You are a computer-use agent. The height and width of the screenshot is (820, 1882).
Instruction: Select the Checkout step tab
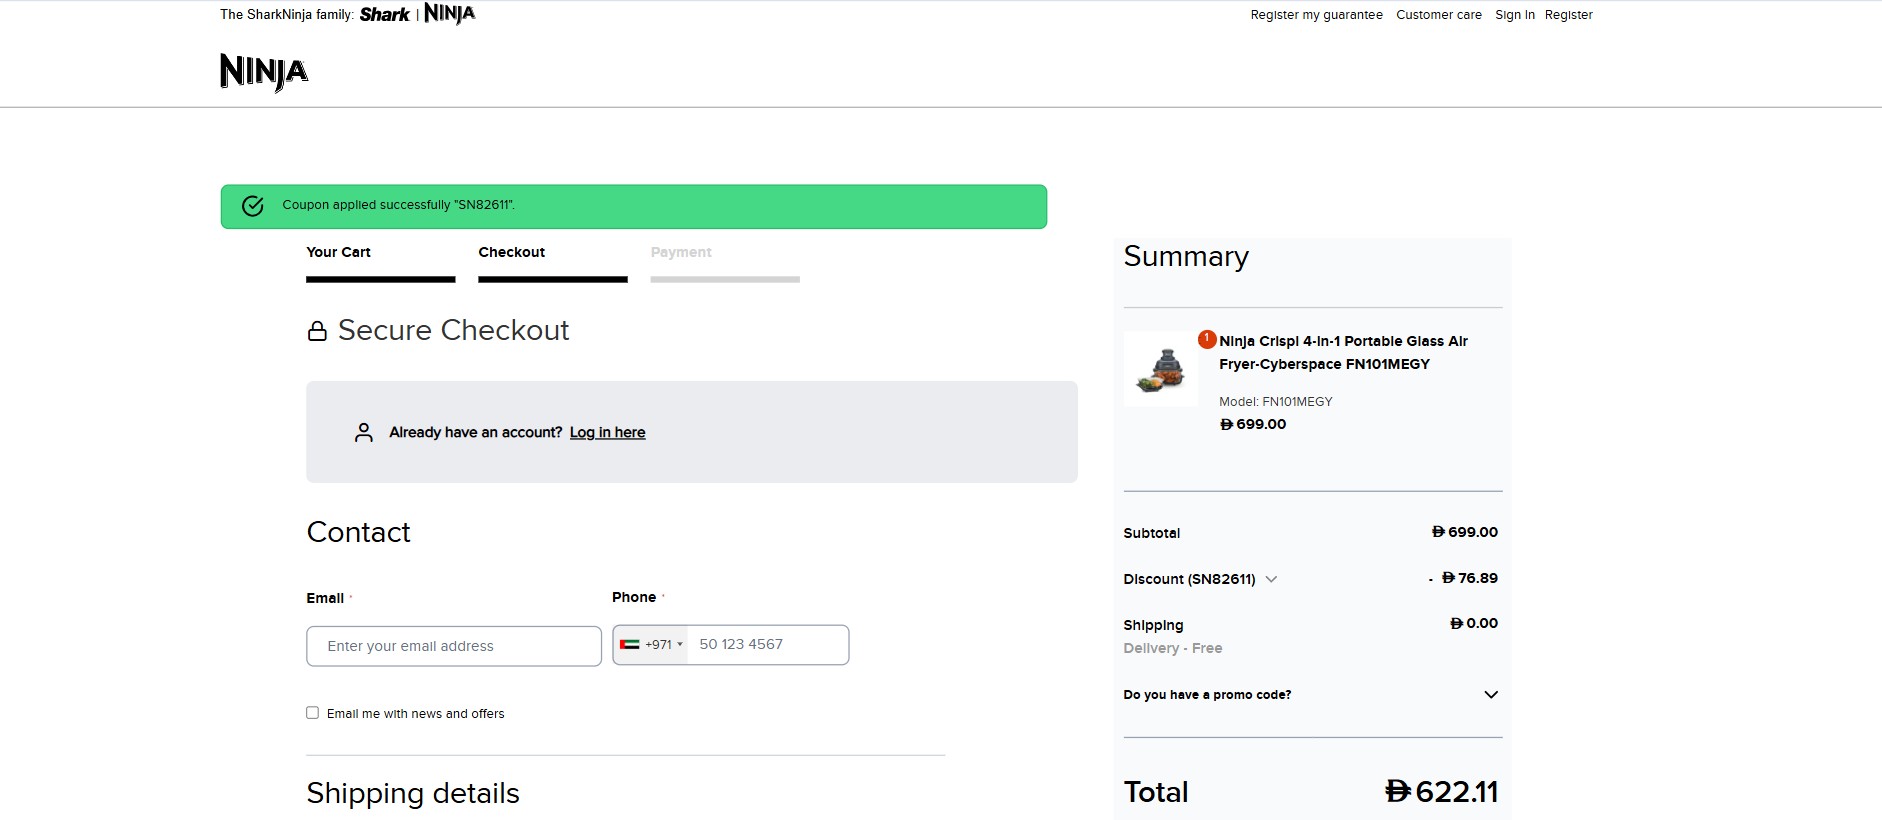tap(511, 252)
